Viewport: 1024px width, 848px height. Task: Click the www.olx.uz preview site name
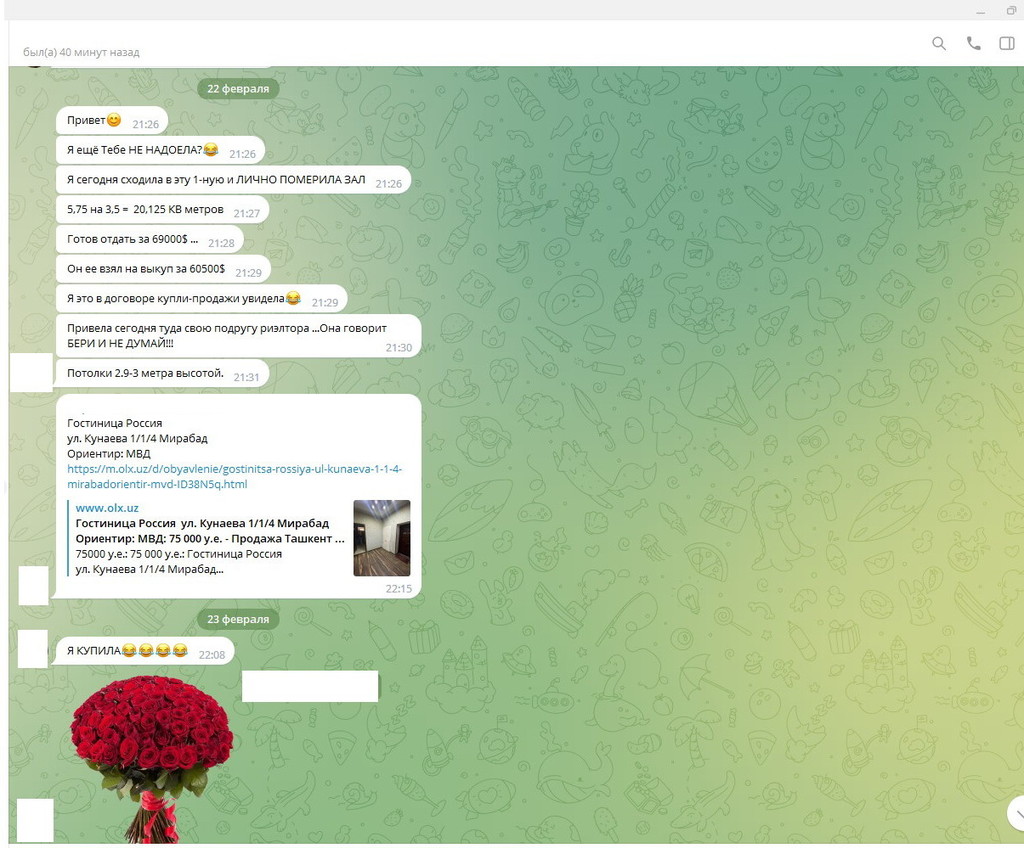pyautogui.click(x=106, y=508)
